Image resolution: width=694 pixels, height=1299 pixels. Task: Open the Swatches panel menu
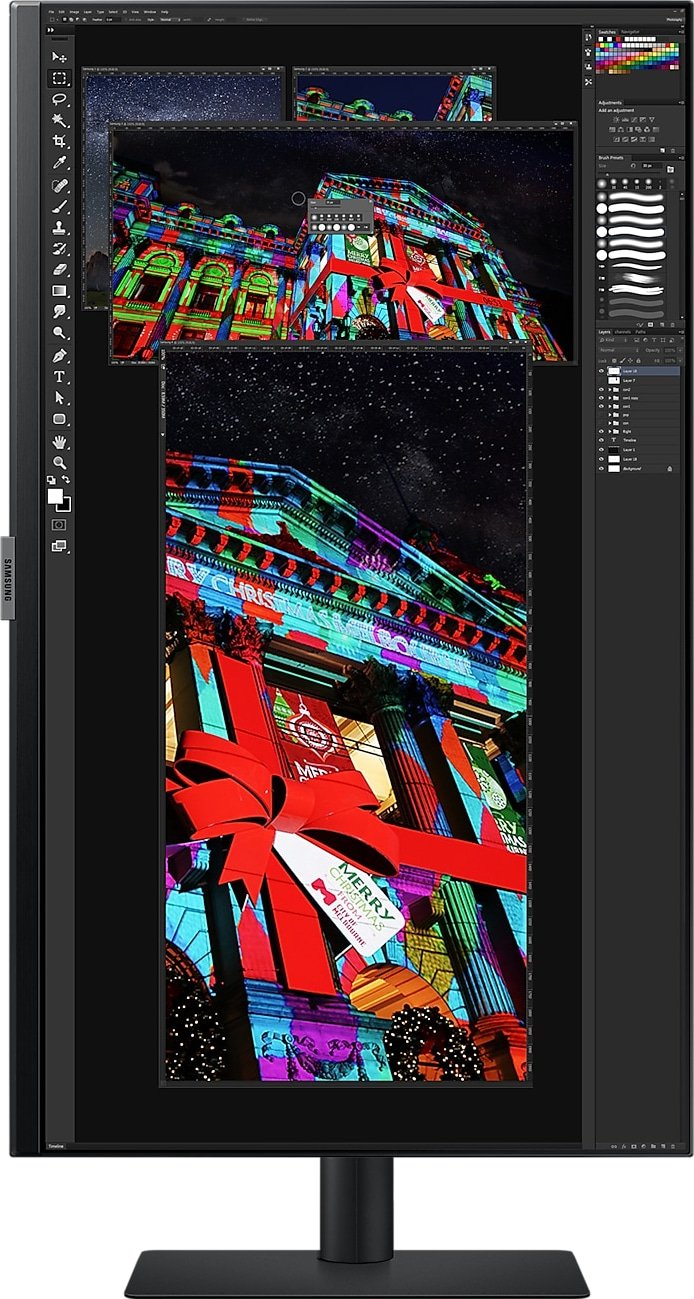pos(681,32)
